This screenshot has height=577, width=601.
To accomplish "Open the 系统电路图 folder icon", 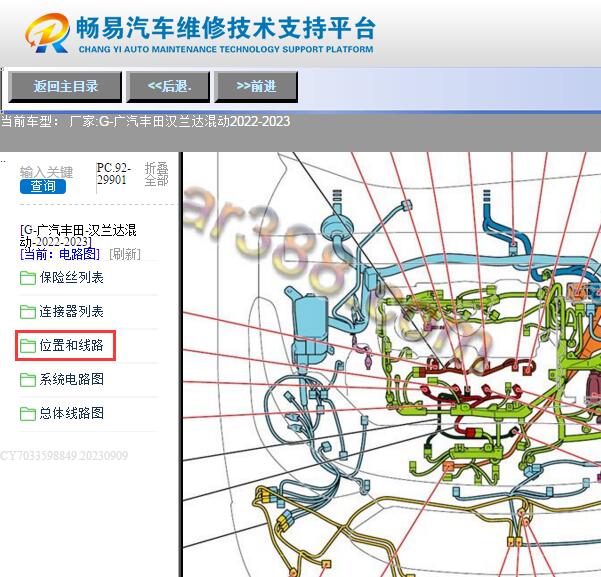I will pyautogui.click(x=28, y=380).
